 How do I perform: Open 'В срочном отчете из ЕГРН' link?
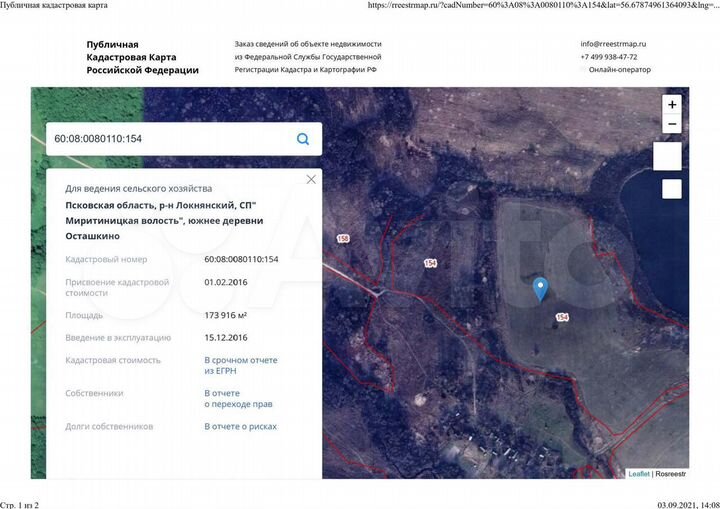[241, 366]
